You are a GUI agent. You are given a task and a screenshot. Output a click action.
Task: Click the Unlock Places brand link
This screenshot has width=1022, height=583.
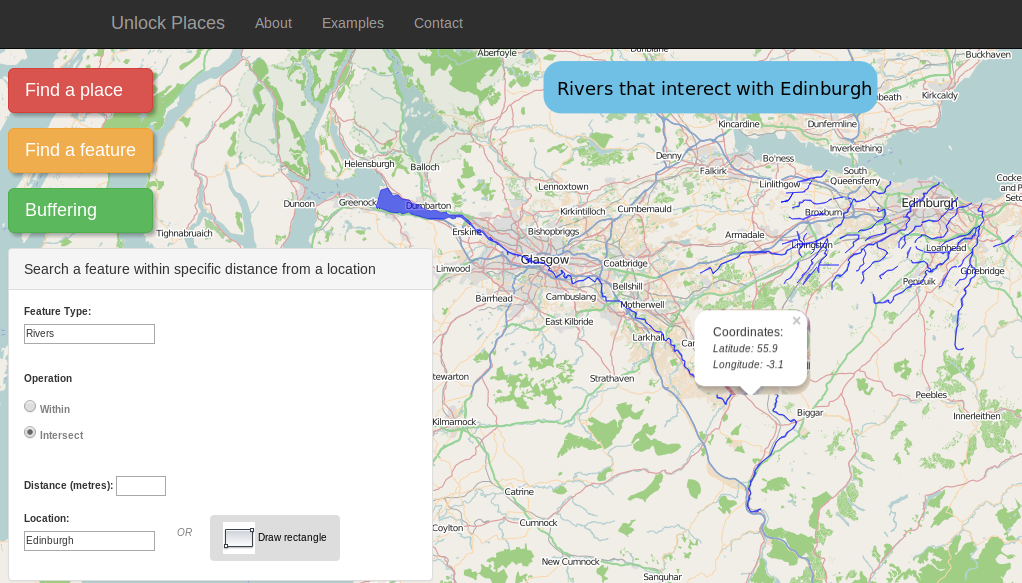[x=168, y=23]
